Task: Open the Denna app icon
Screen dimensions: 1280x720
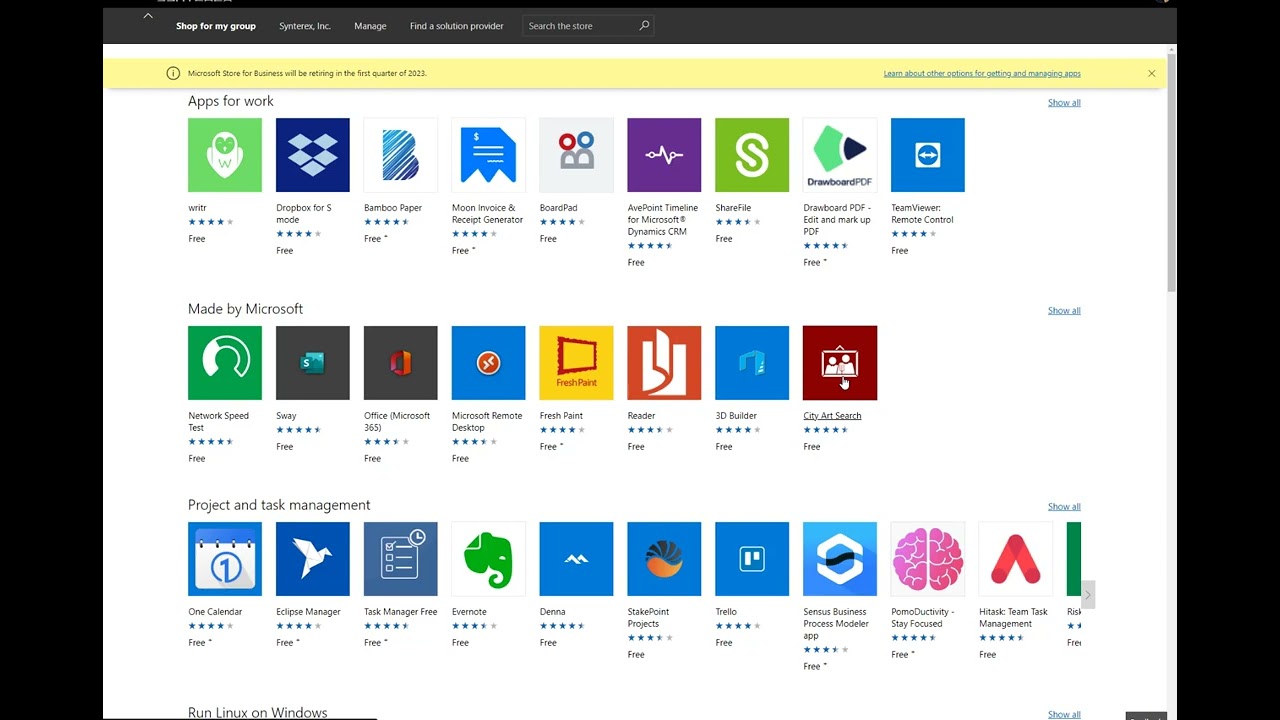Action: 576,559
